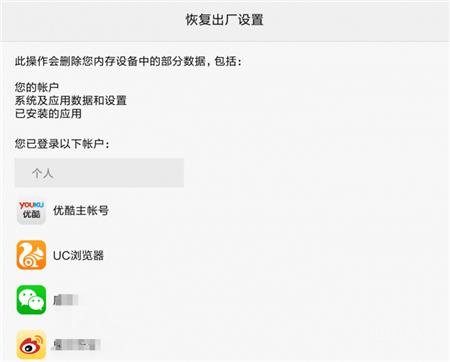Click the 已安装的应用 line
This screenshot has height=362, width=450.
pos(48,114)
